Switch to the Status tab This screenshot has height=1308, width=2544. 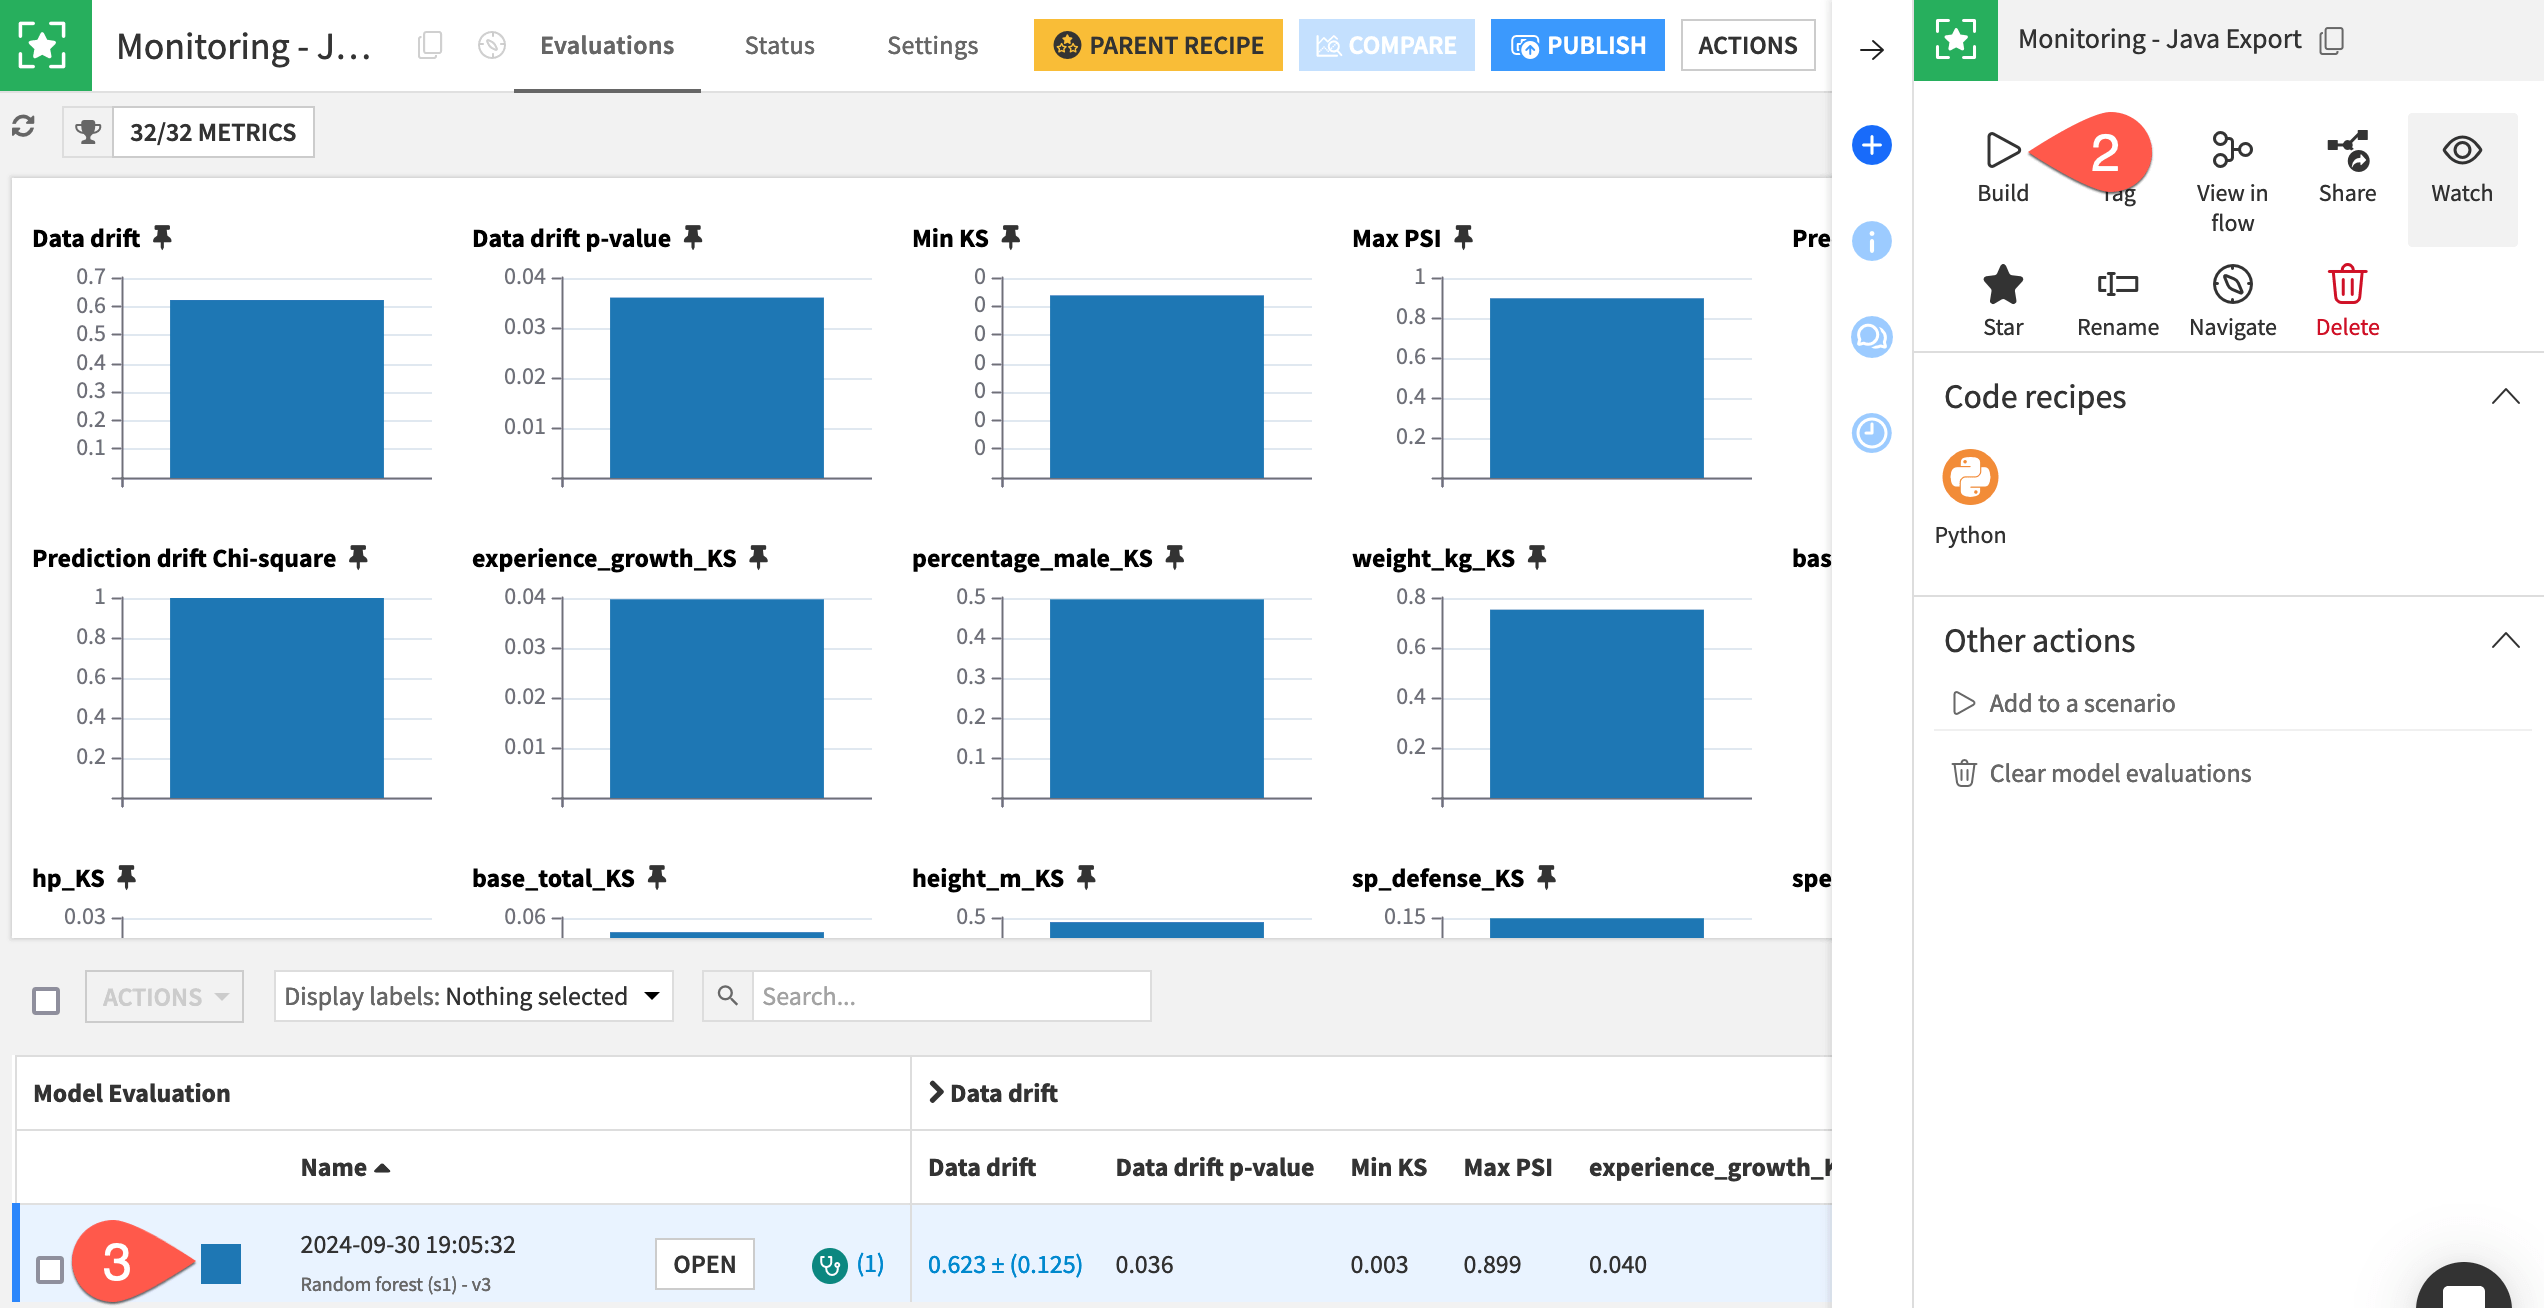[779, 45]
